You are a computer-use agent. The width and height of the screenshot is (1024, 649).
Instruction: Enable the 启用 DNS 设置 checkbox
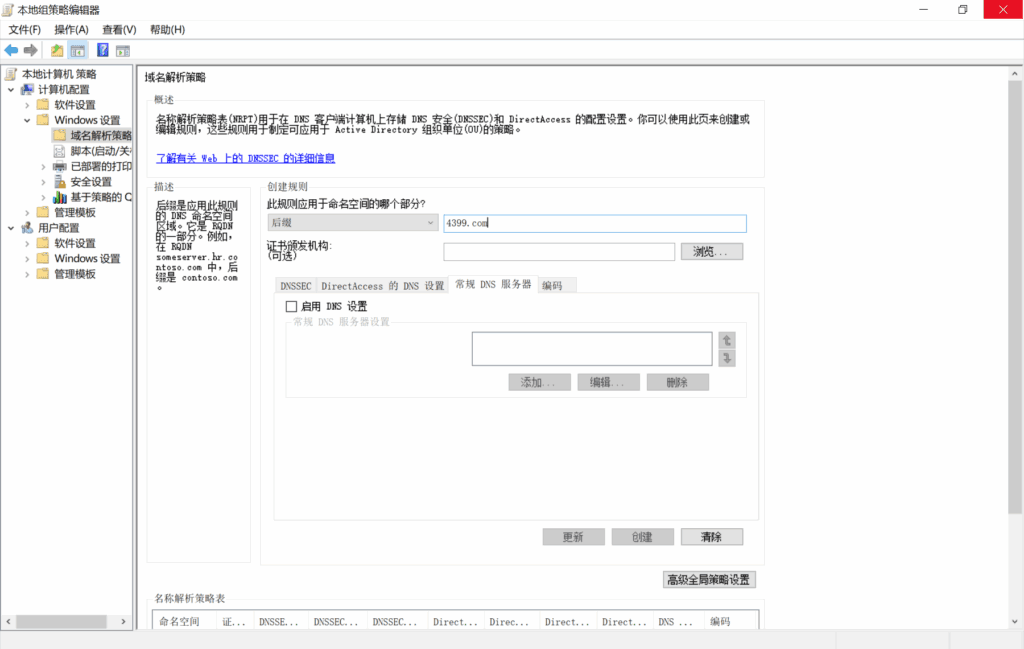pos(292,306)
